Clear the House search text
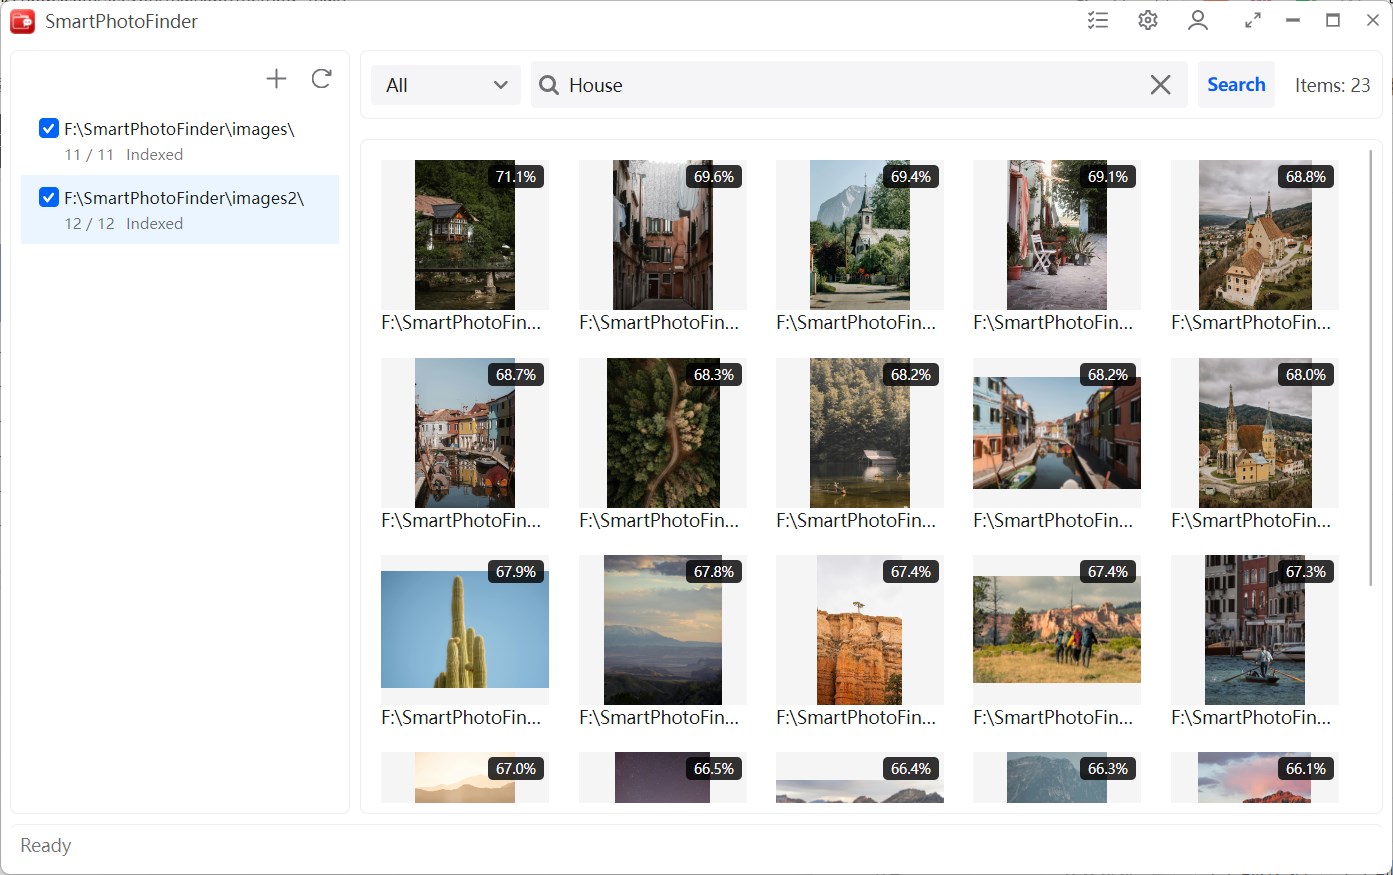The height and width of the screenshot is (875, 1393). pyautogui.click(x=1160, y=85)
